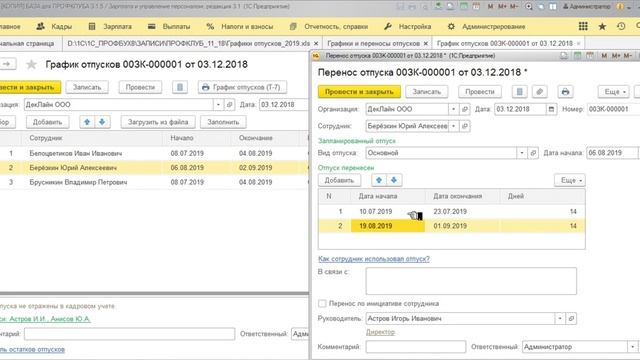This screenshot has height=360, width=640.
Task: Expand the Вид отпуска dropdown
Action: (x=522, y=153)
